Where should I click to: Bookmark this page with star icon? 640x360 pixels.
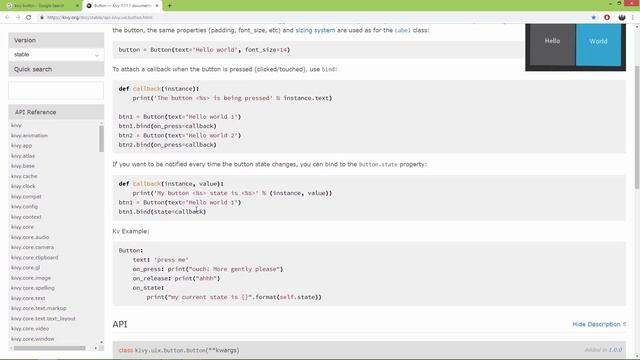tap(593, 18)
